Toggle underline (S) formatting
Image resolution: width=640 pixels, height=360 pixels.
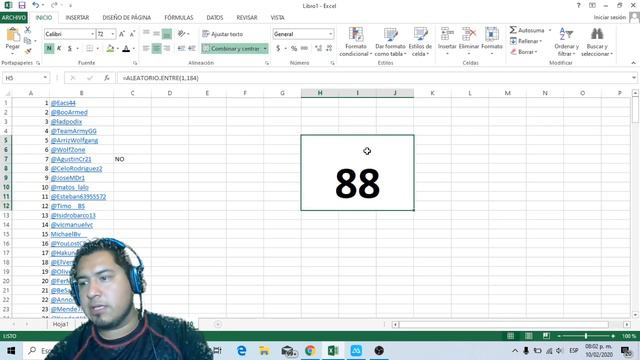(x=70, y=49)
